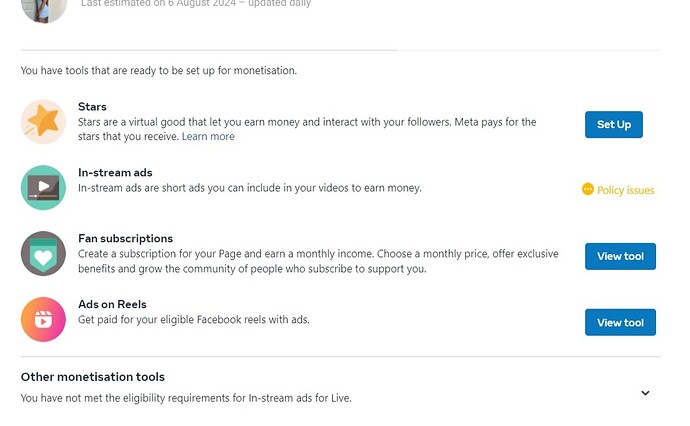Expand Other monetisation tools chevron

click(x=645, y=393)
